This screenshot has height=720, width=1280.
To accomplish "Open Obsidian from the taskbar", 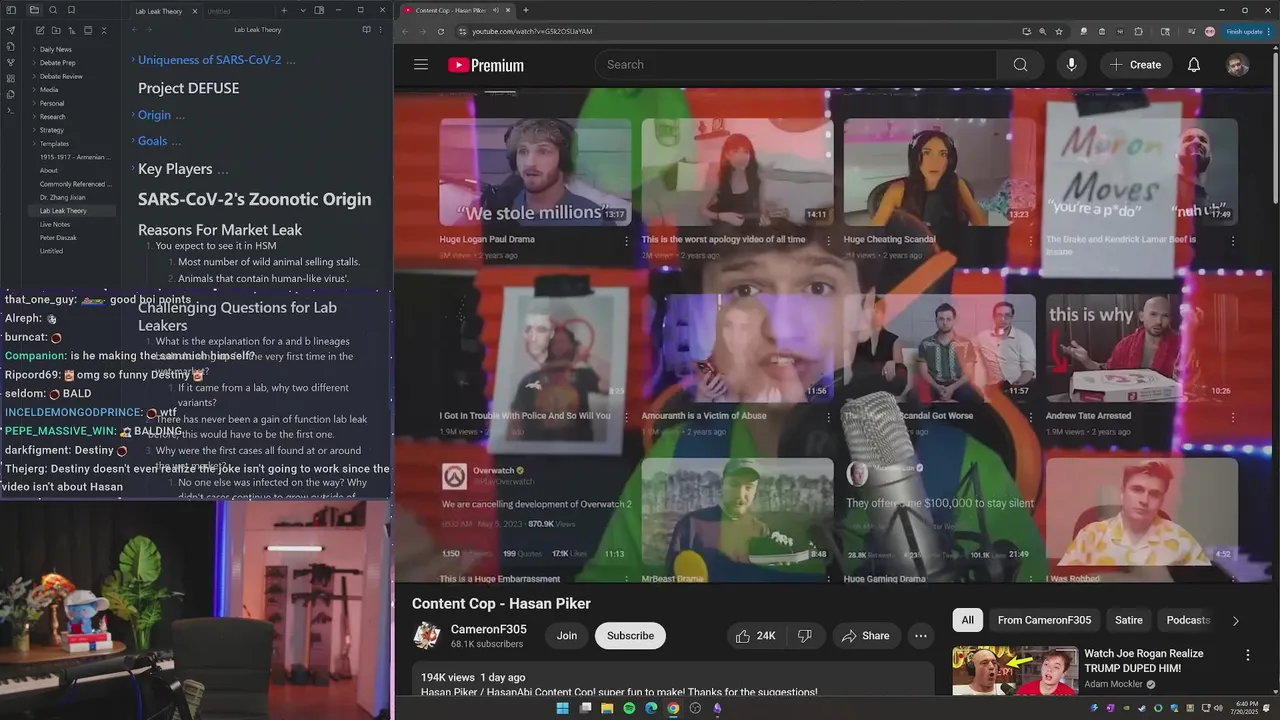I will pyautogui.click(x=718, y=708).
